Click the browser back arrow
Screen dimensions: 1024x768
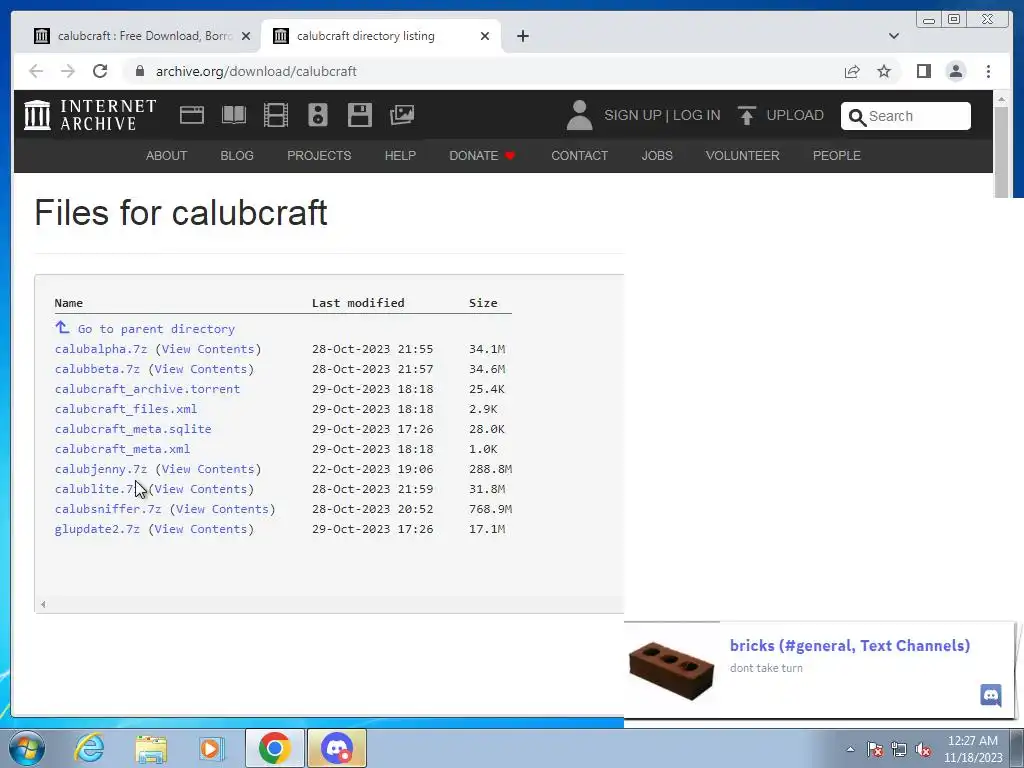(x=36, y=71)
